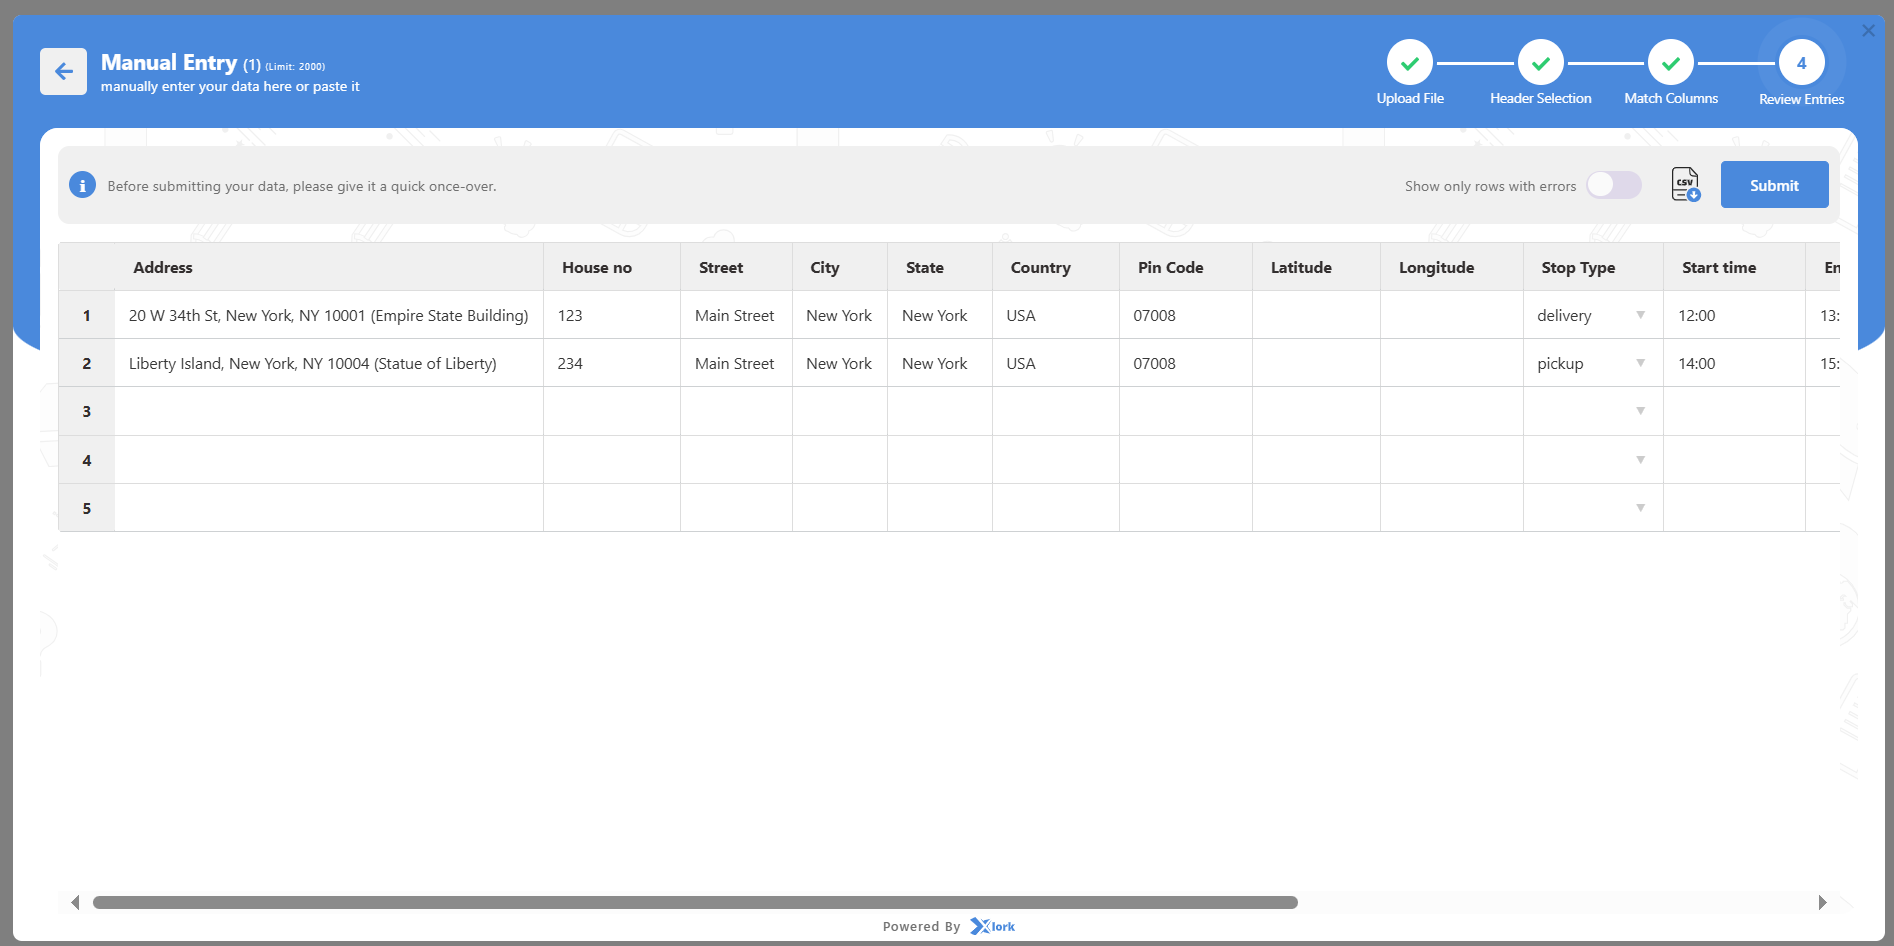Expand Stop Type dropdown in row 3
Viewport: 1894px width, 946px height.
click(x=1640, y=411)
